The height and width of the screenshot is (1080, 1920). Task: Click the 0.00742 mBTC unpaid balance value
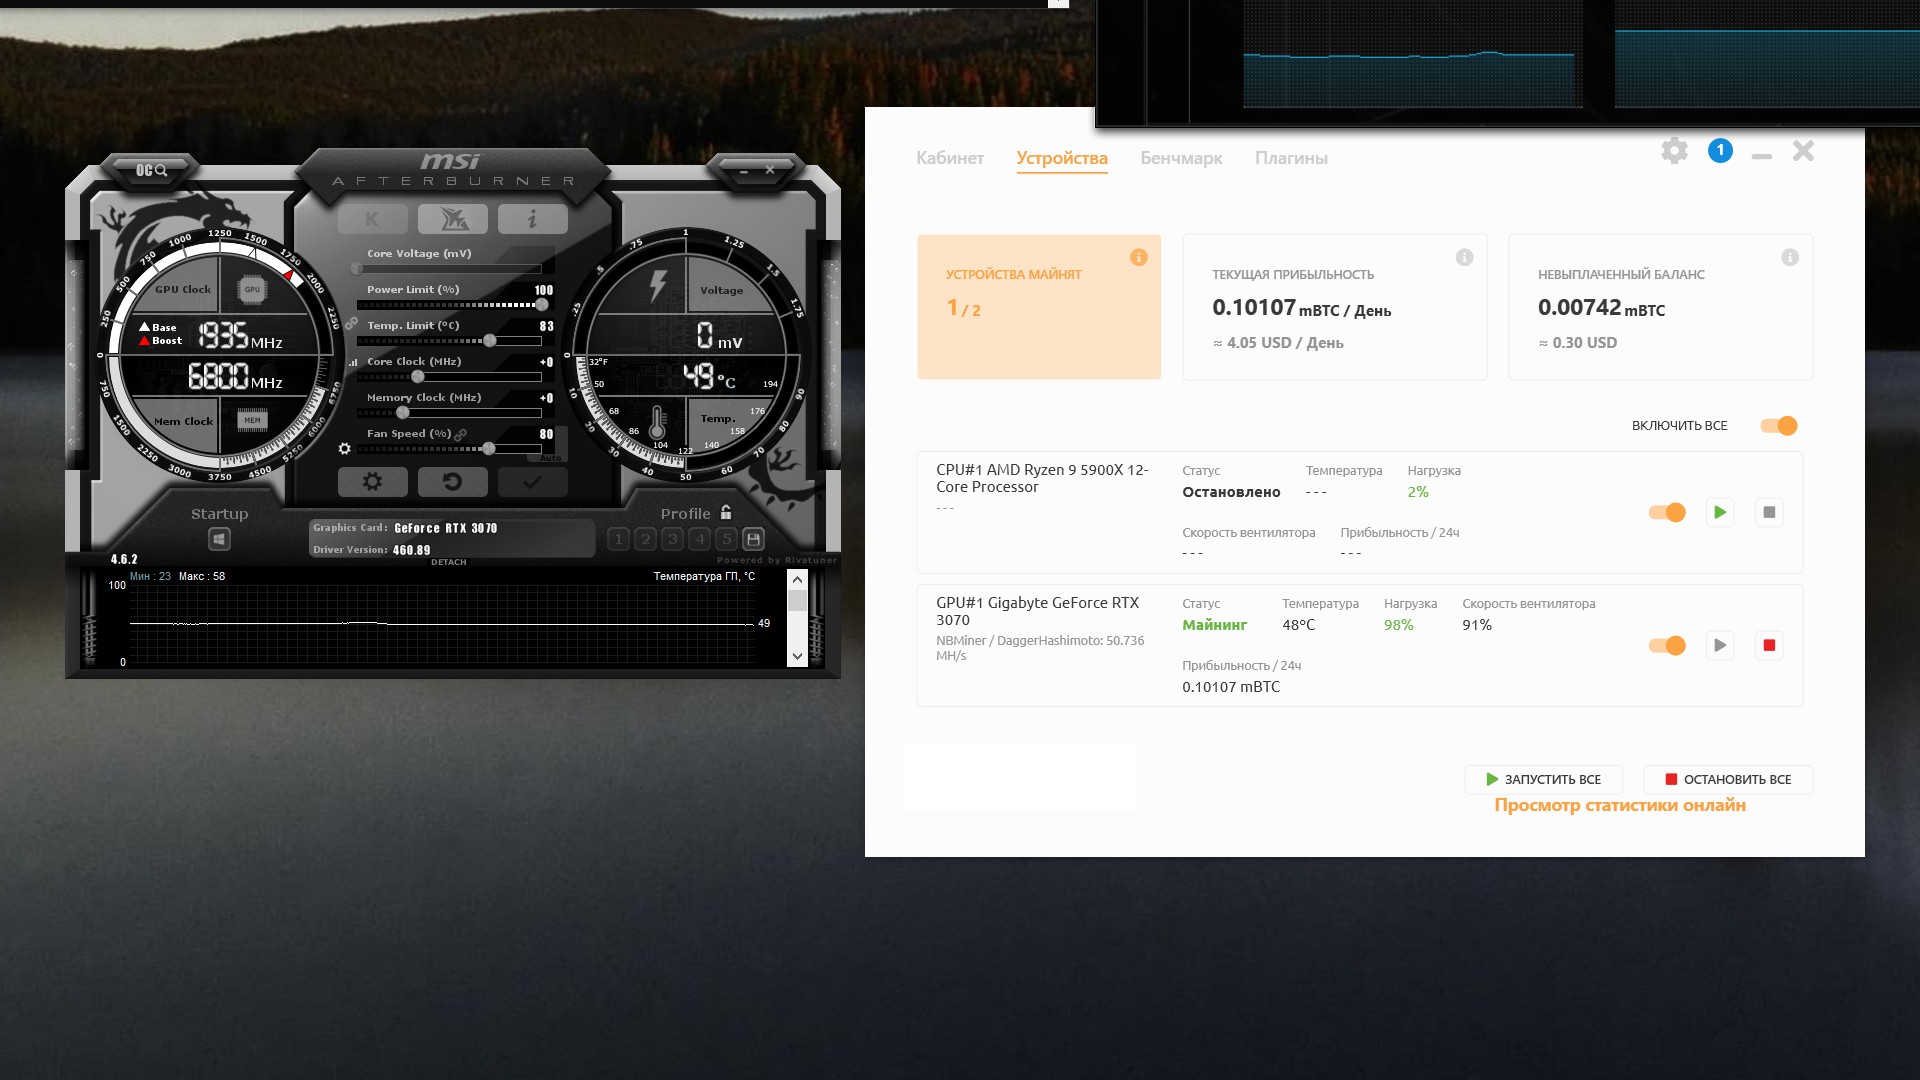[1601, 308]
